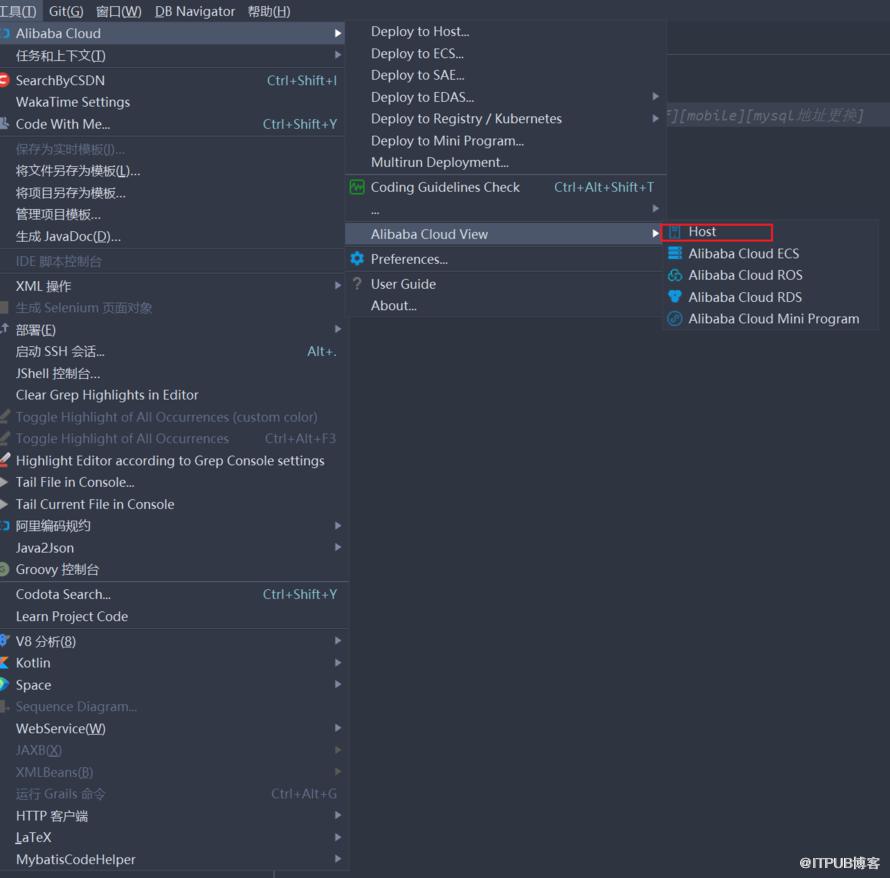
Task: Click the Code With Me icon
Action: pyautogui.click(x=4, y=124)
